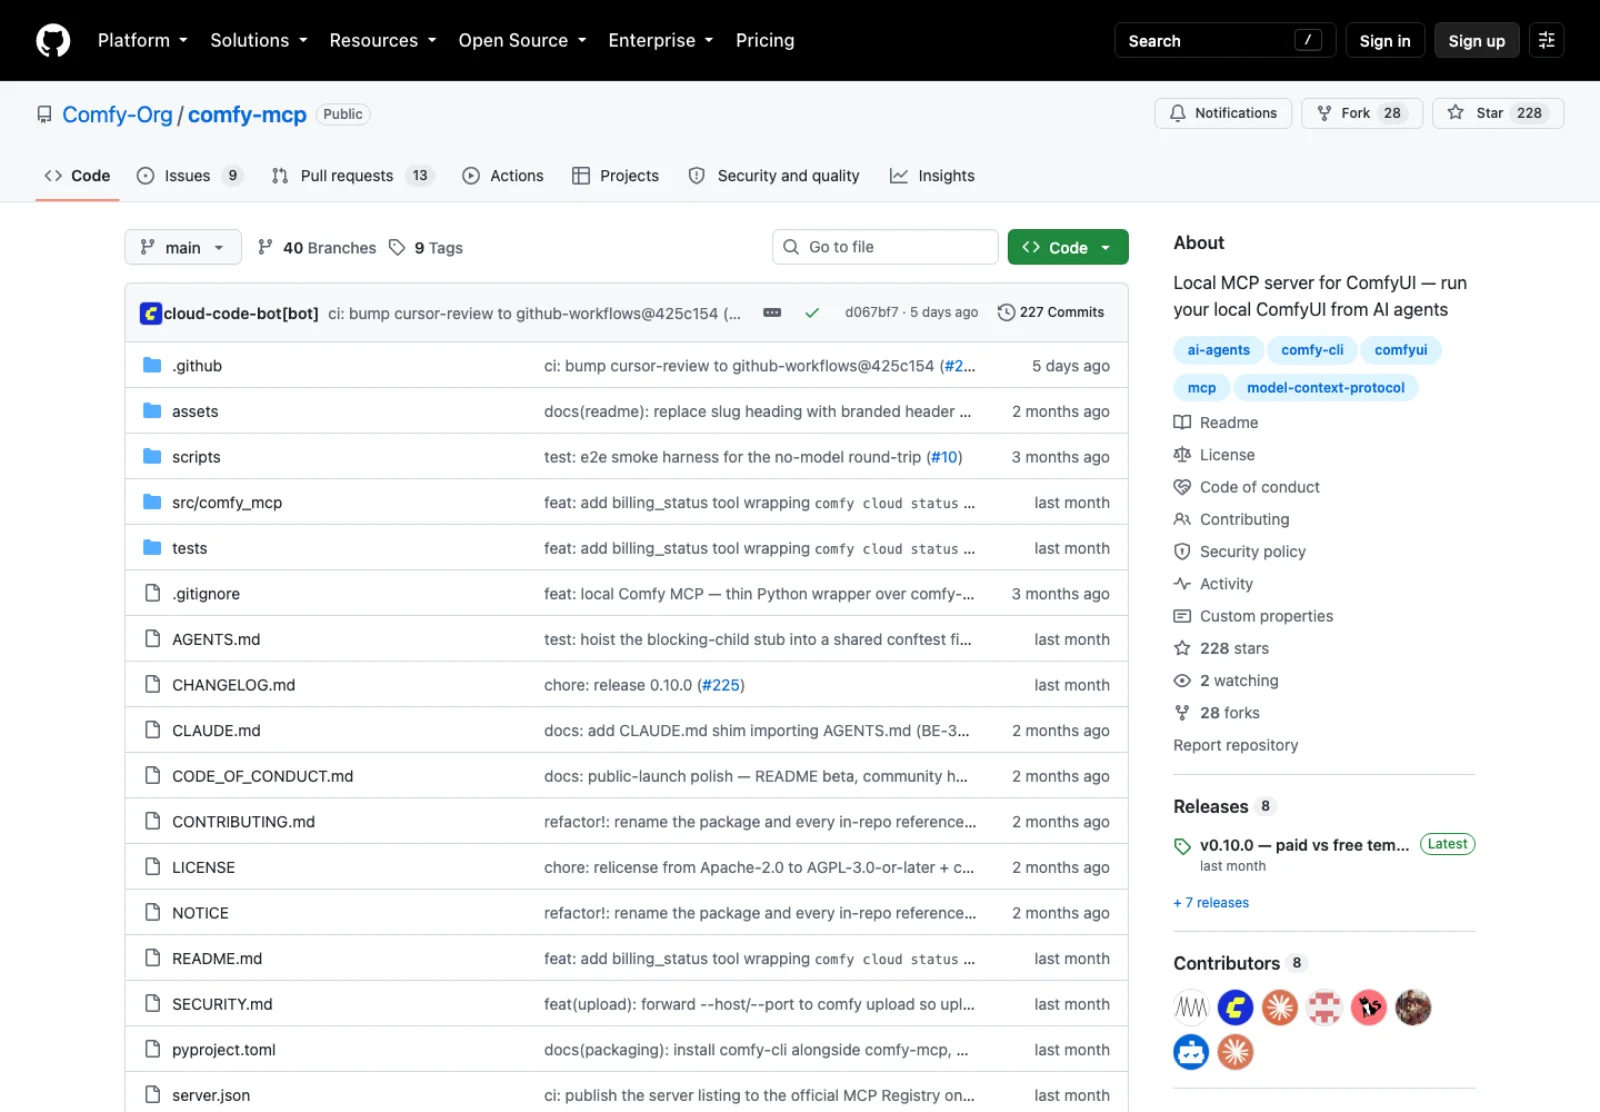
Task: Expand the Resources menu
Action: click(383, 40)
